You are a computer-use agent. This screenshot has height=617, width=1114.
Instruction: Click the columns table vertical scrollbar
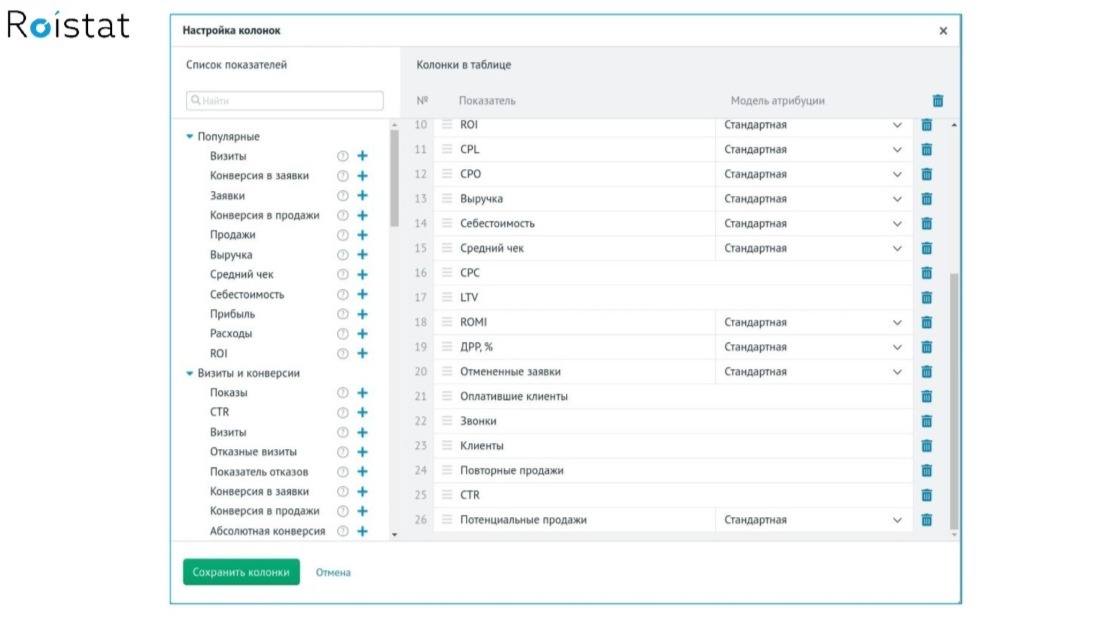coord(953,400)
